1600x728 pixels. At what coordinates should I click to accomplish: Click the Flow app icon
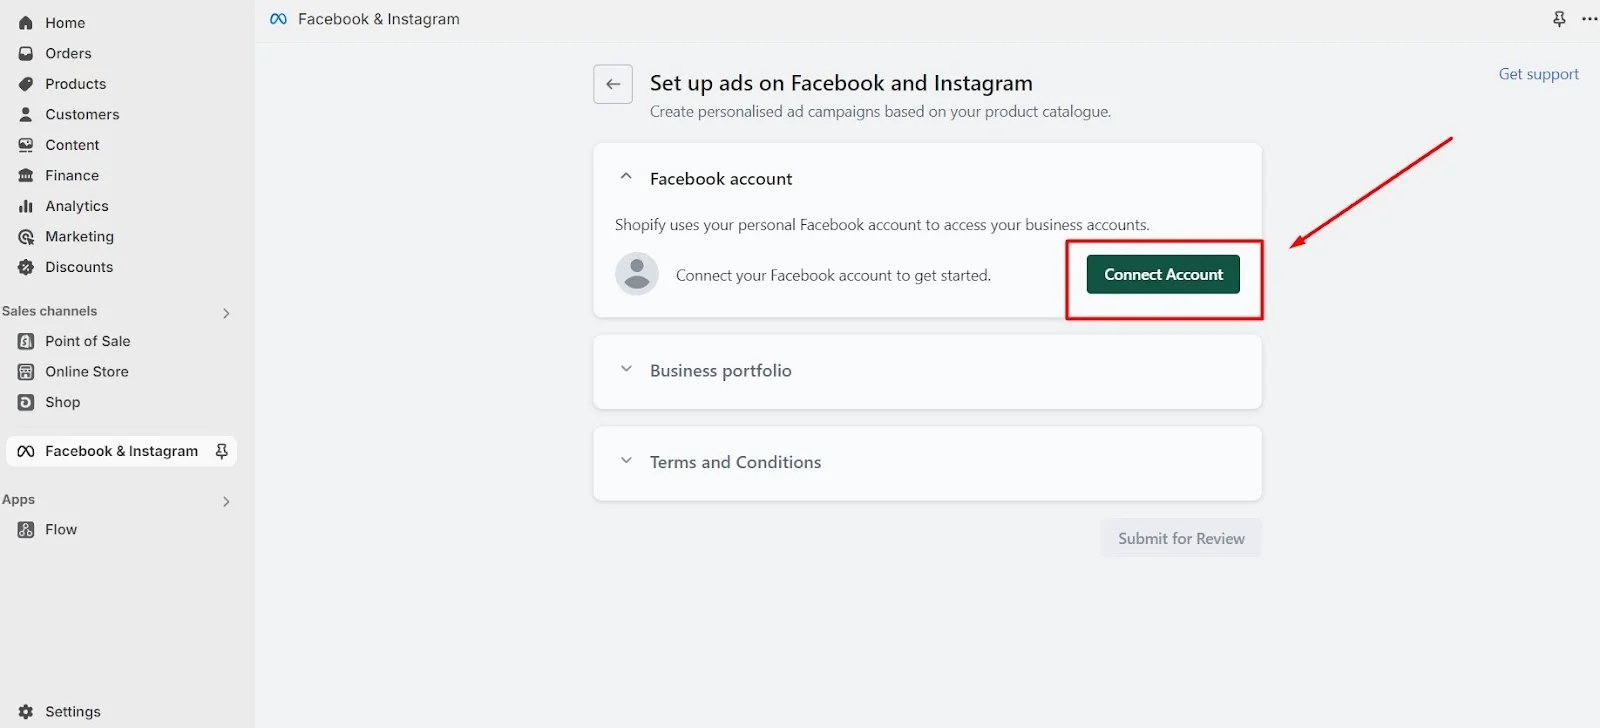pyautogui.click(x=26, y=530)
